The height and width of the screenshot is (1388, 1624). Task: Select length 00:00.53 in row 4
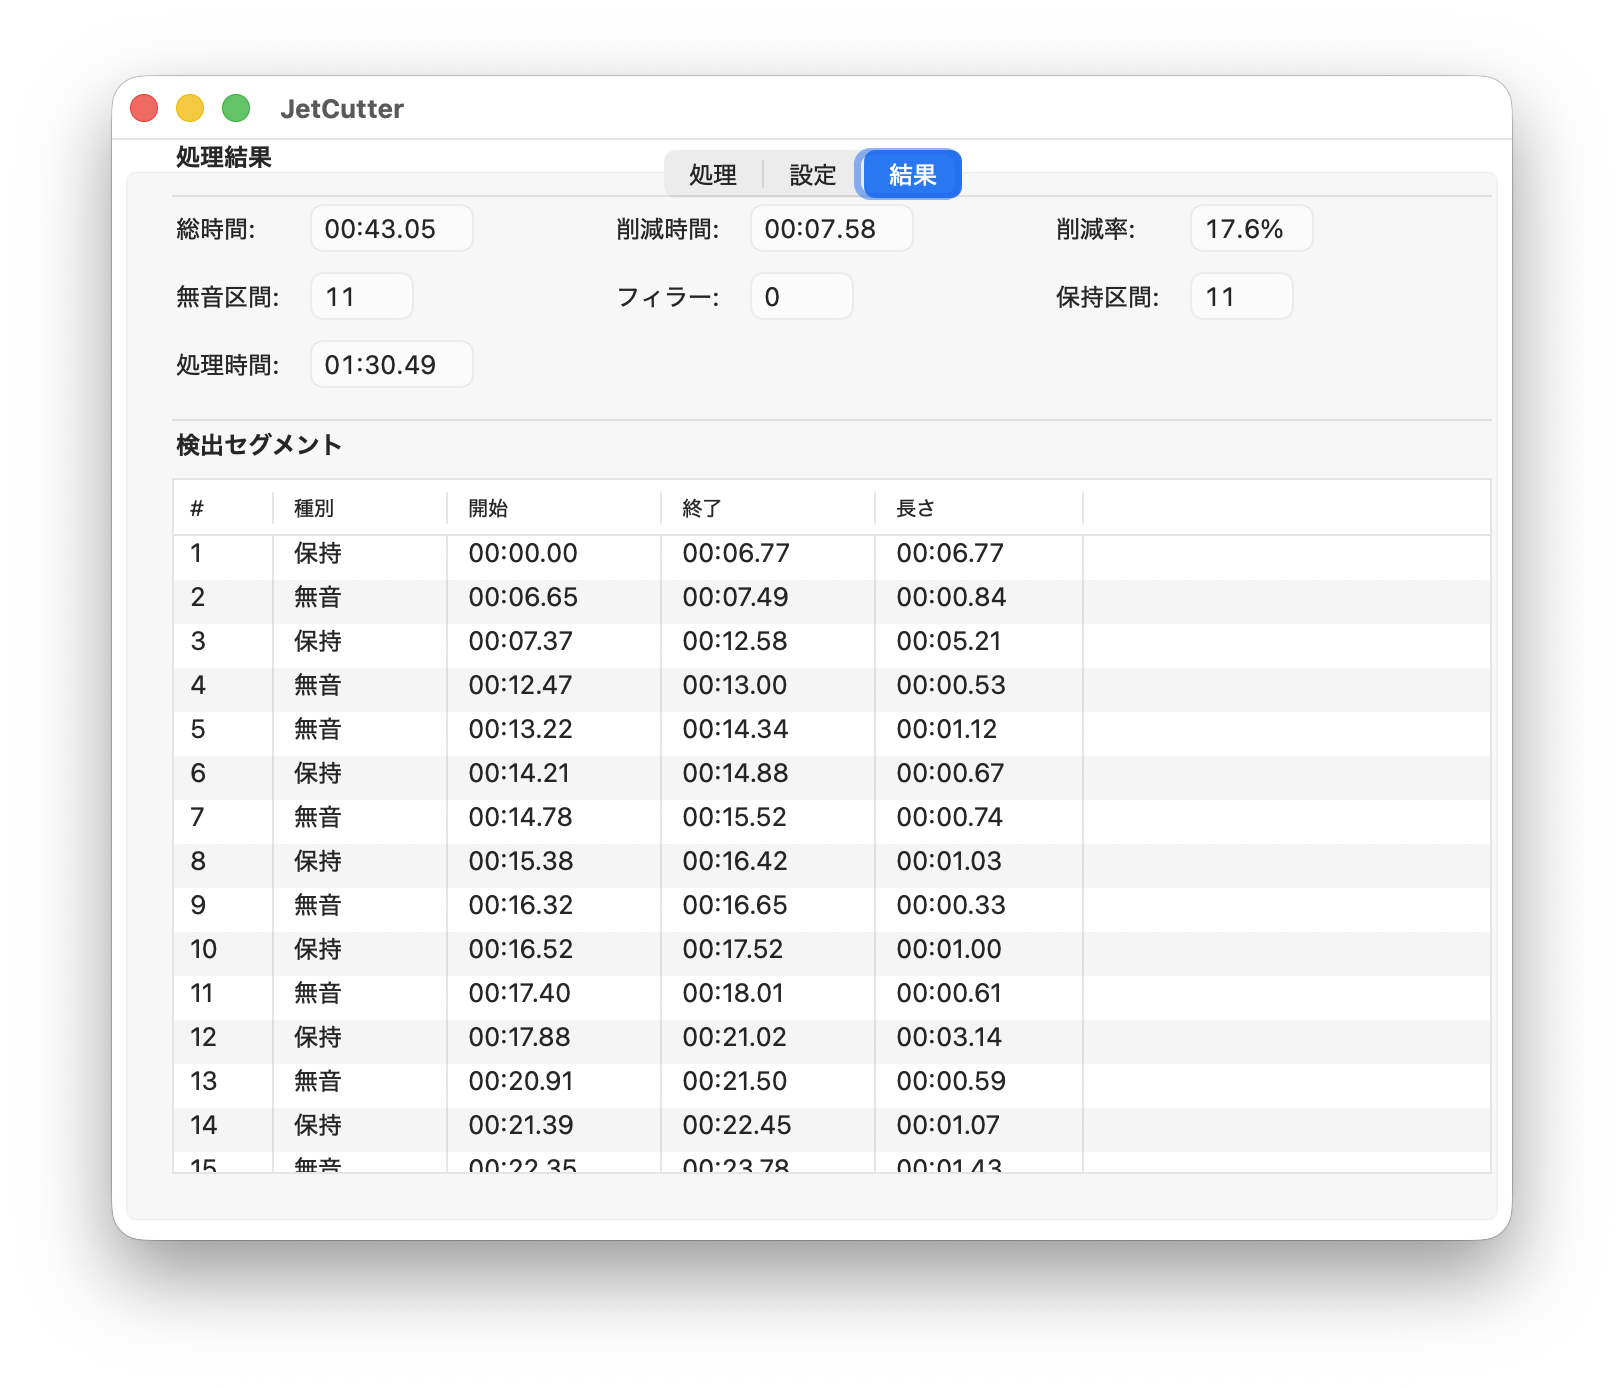point(951,685)
